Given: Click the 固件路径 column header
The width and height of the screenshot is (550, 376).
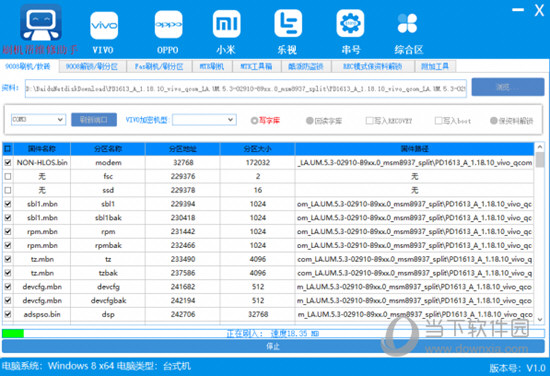Looking at the screenshot, I should click(x=415, y=149).
